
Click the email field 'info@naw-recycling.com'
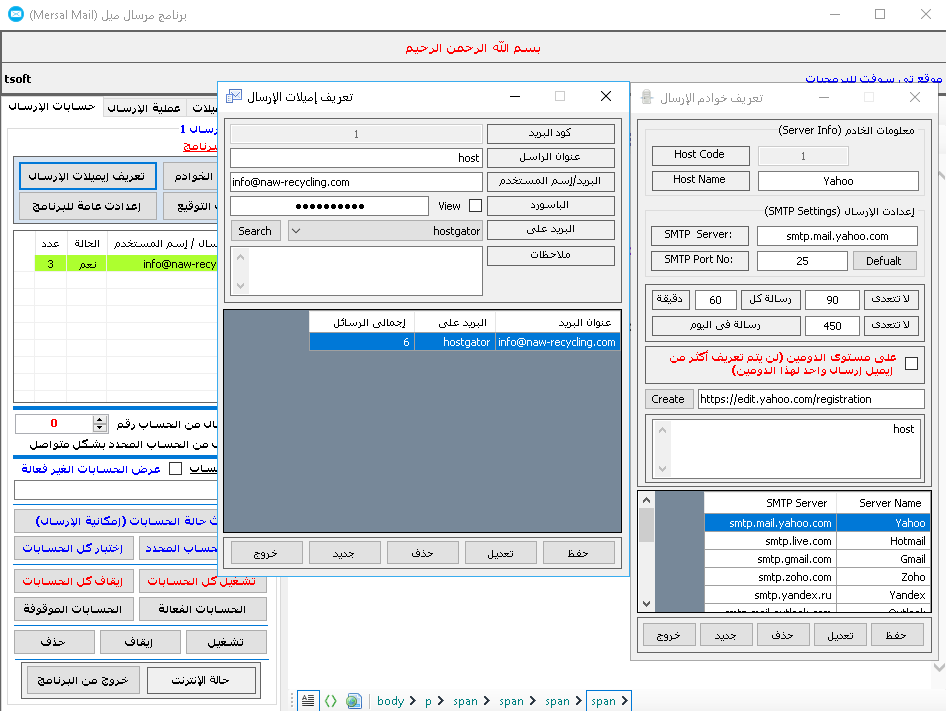click(357, 182)
